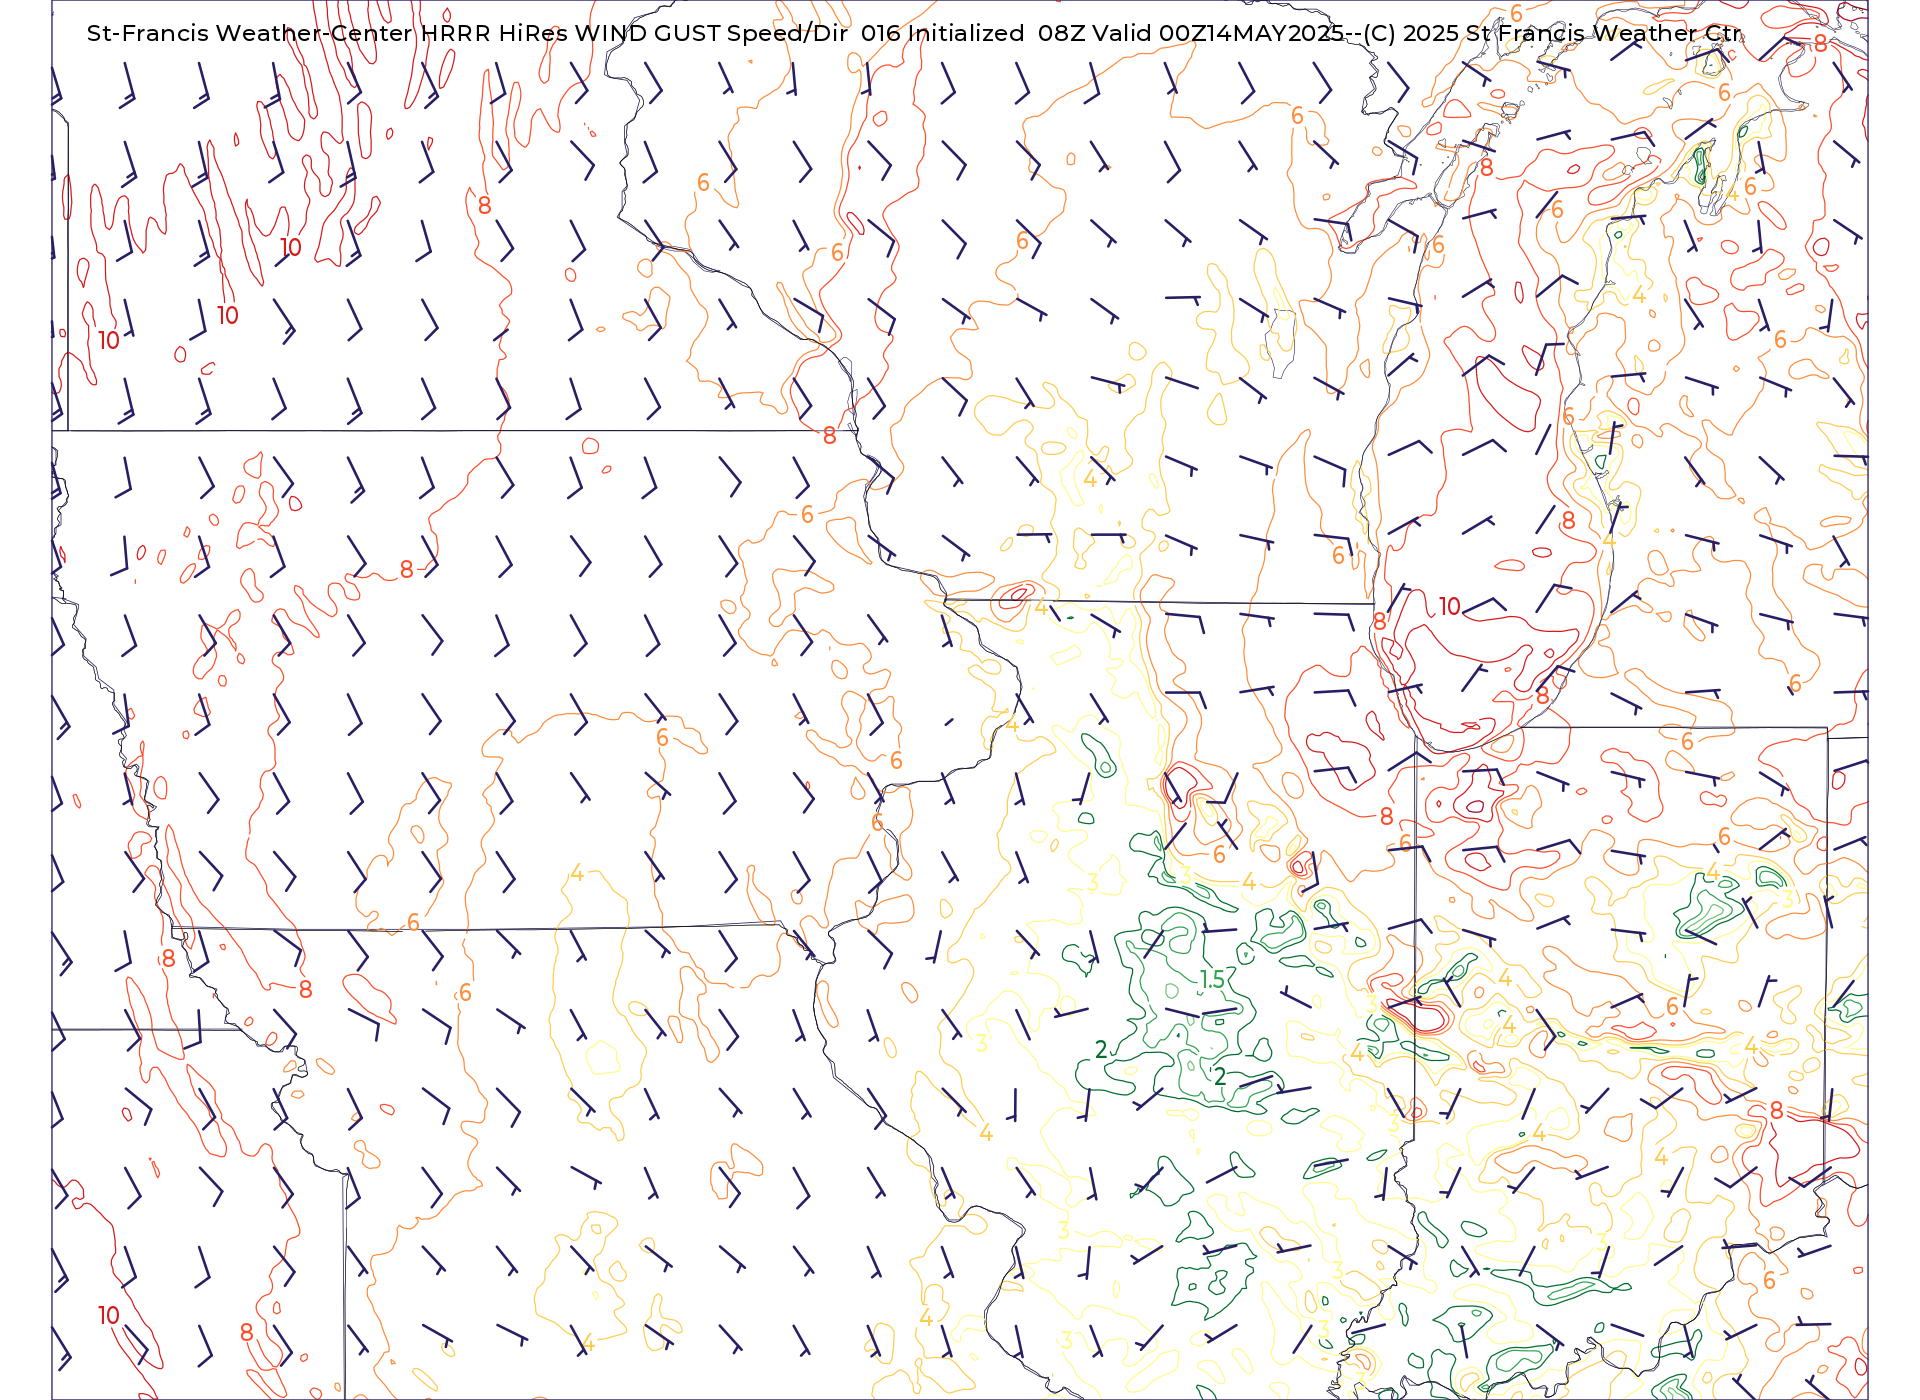The height and width of the screenshot is (1400, 1920).
Task: Click "HRRR HiRes WIND GUST Speed/Dir" in the header
Action: 634,33
